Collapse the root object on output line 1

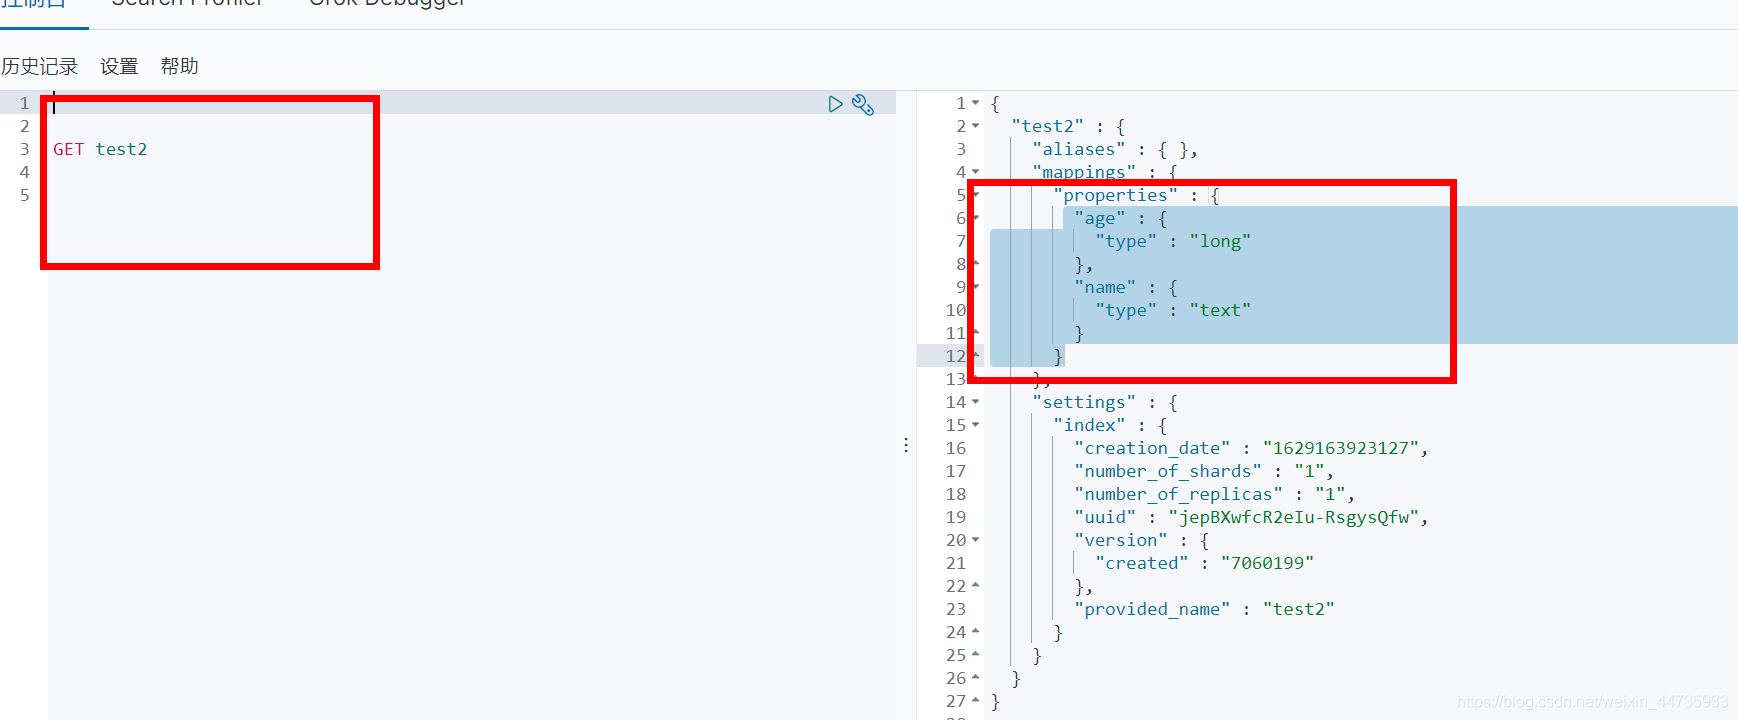click(x=976, y=103)
